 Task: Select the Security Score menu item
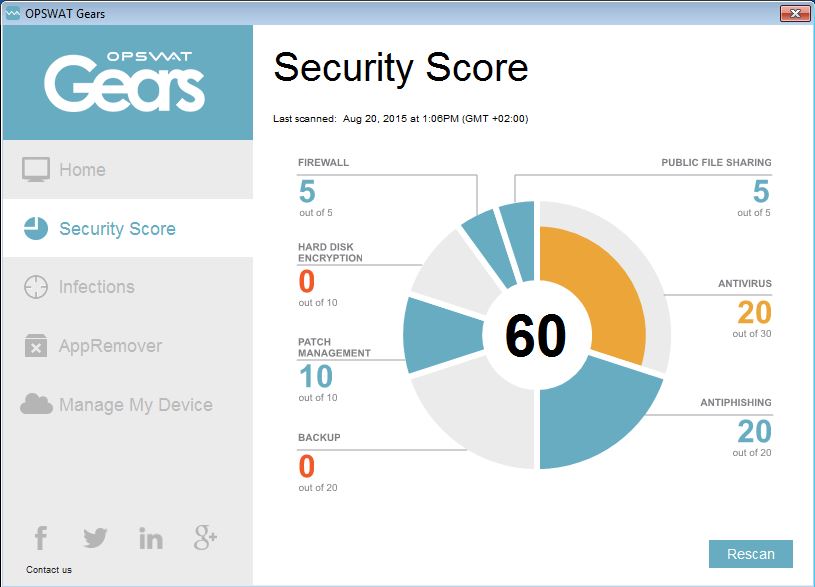coord(127,228)
